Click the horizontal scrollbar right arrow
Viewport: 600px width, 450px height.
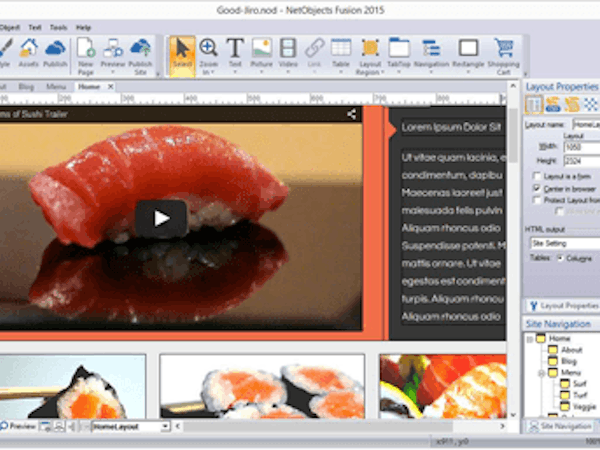[502, 426]
